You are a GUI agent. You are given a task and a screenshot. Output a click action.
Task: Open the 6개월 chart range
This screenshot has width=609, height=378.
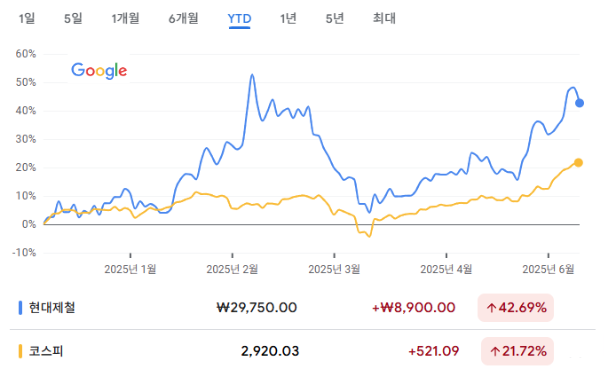click(183, 18)
